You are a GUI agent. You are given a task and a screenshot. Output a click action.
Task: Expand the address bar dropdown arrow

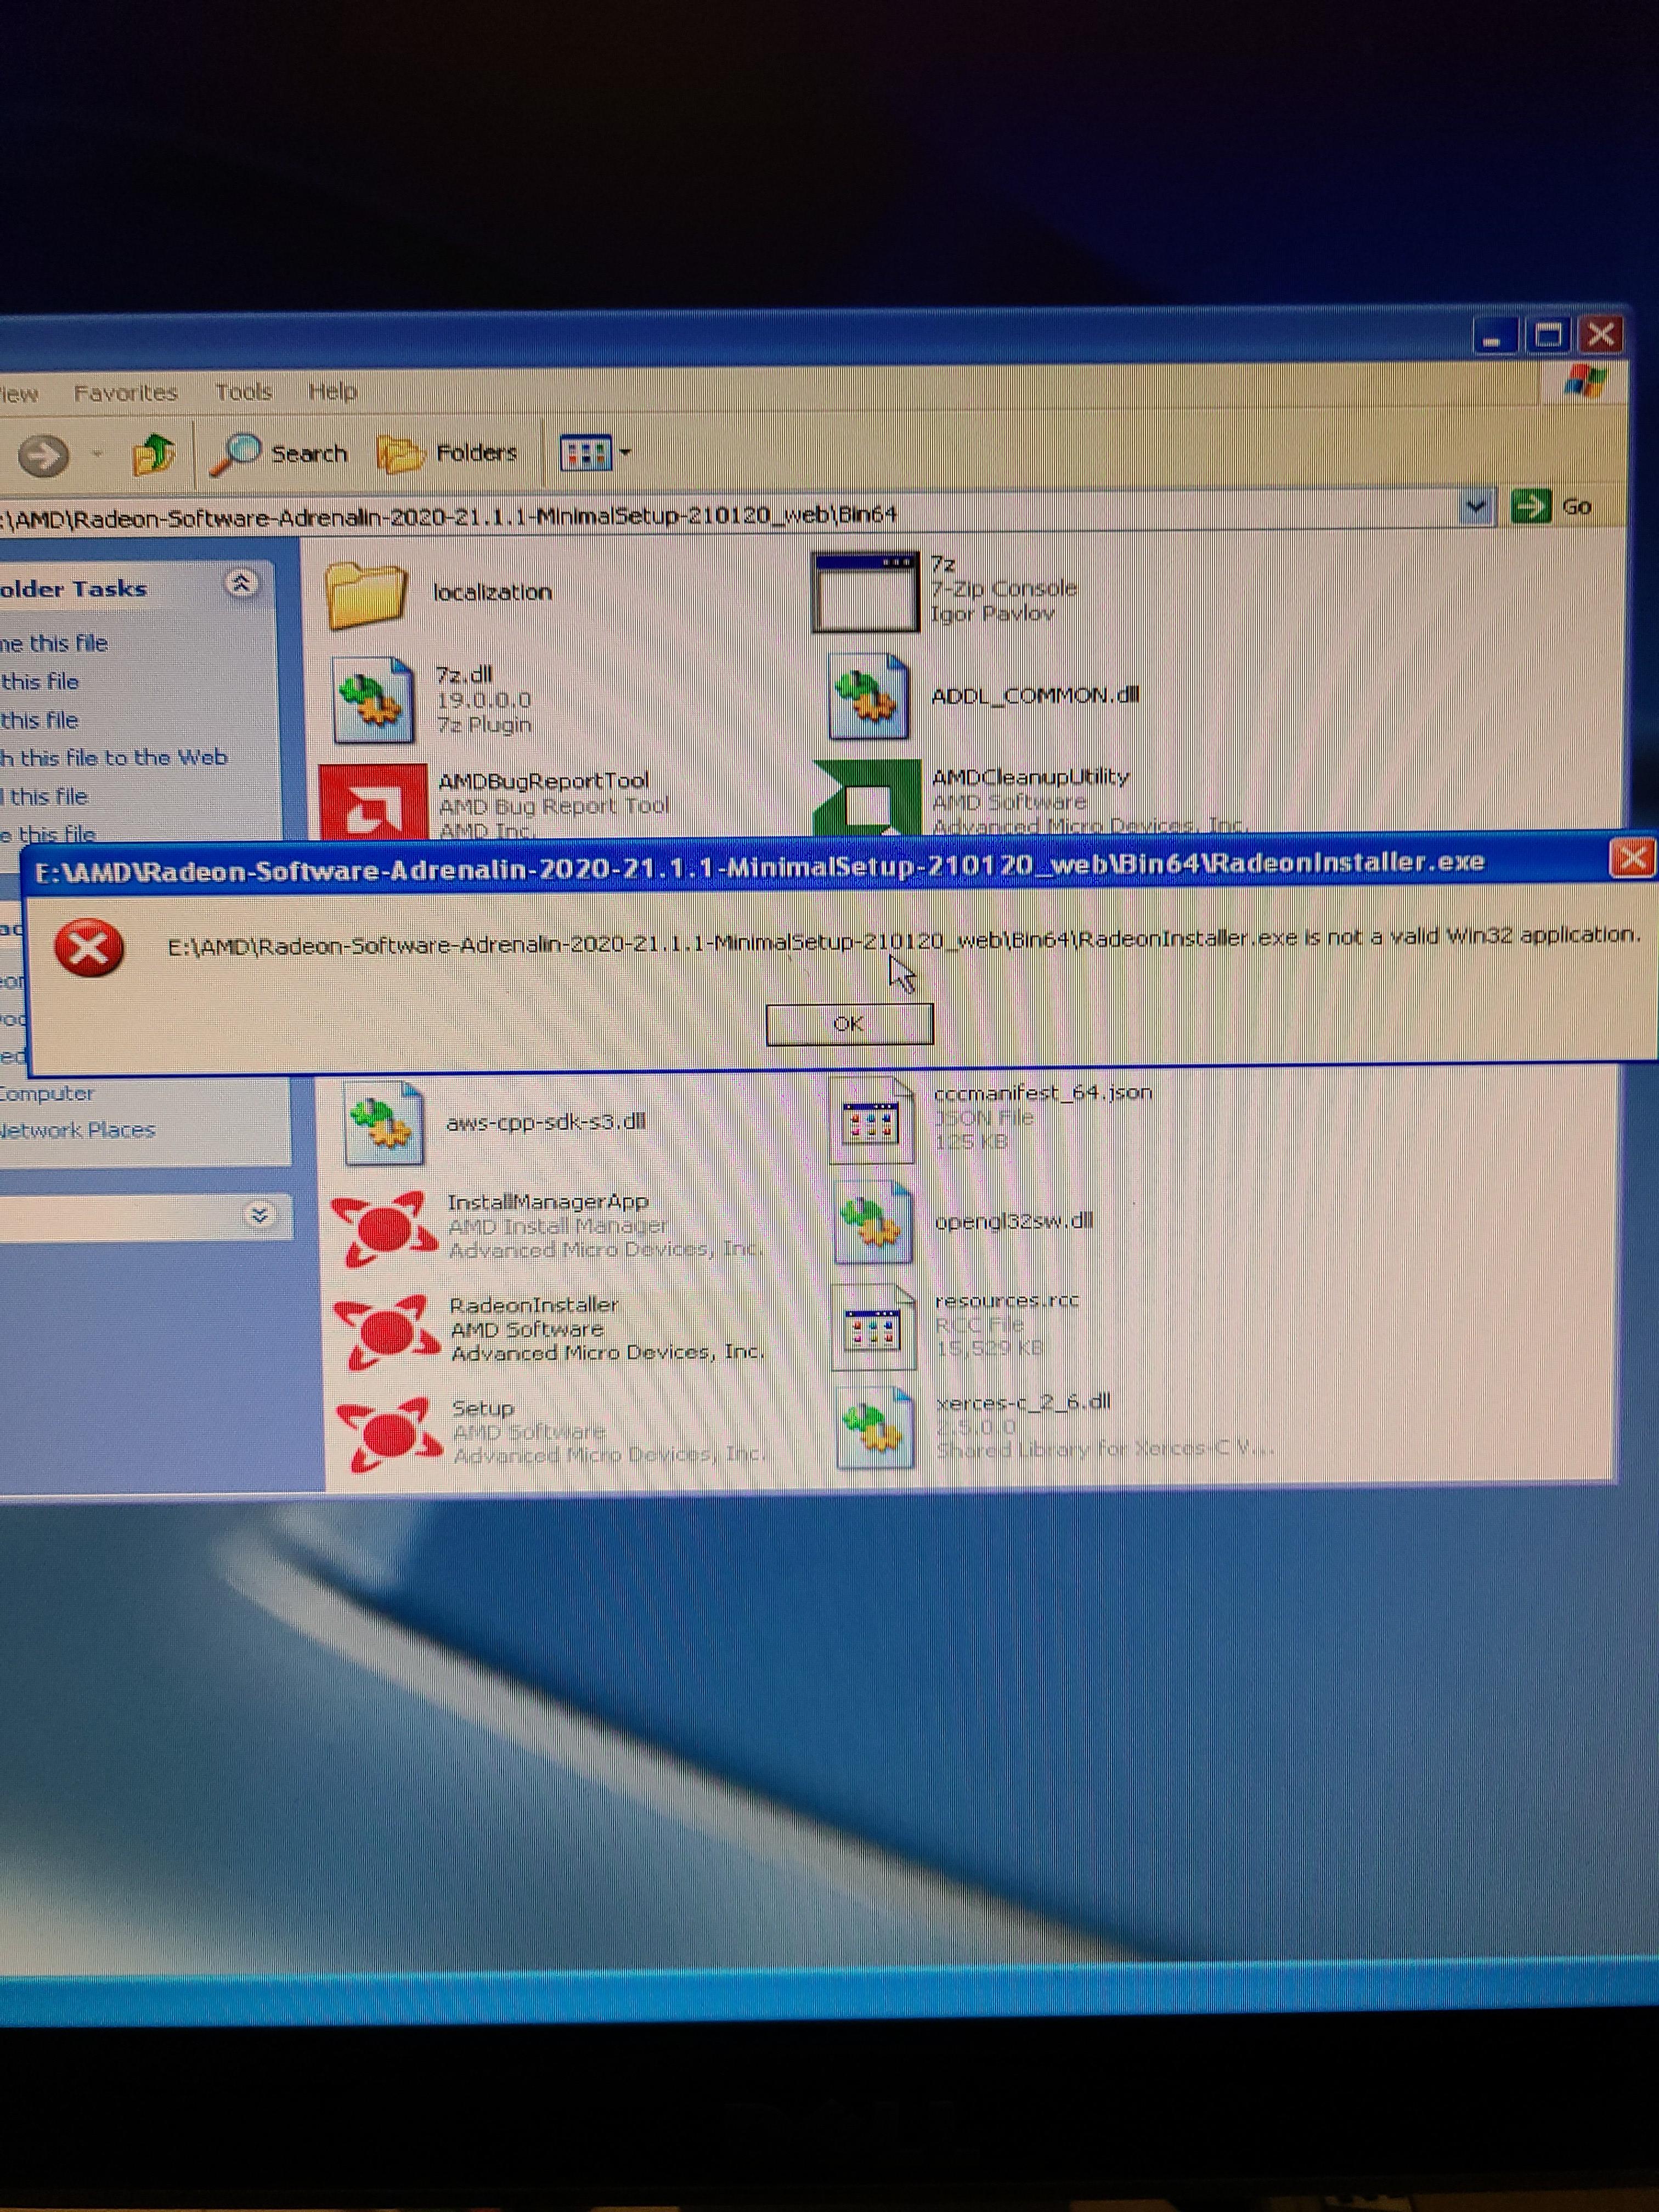pyautogui.click(x=1475, y=507)
